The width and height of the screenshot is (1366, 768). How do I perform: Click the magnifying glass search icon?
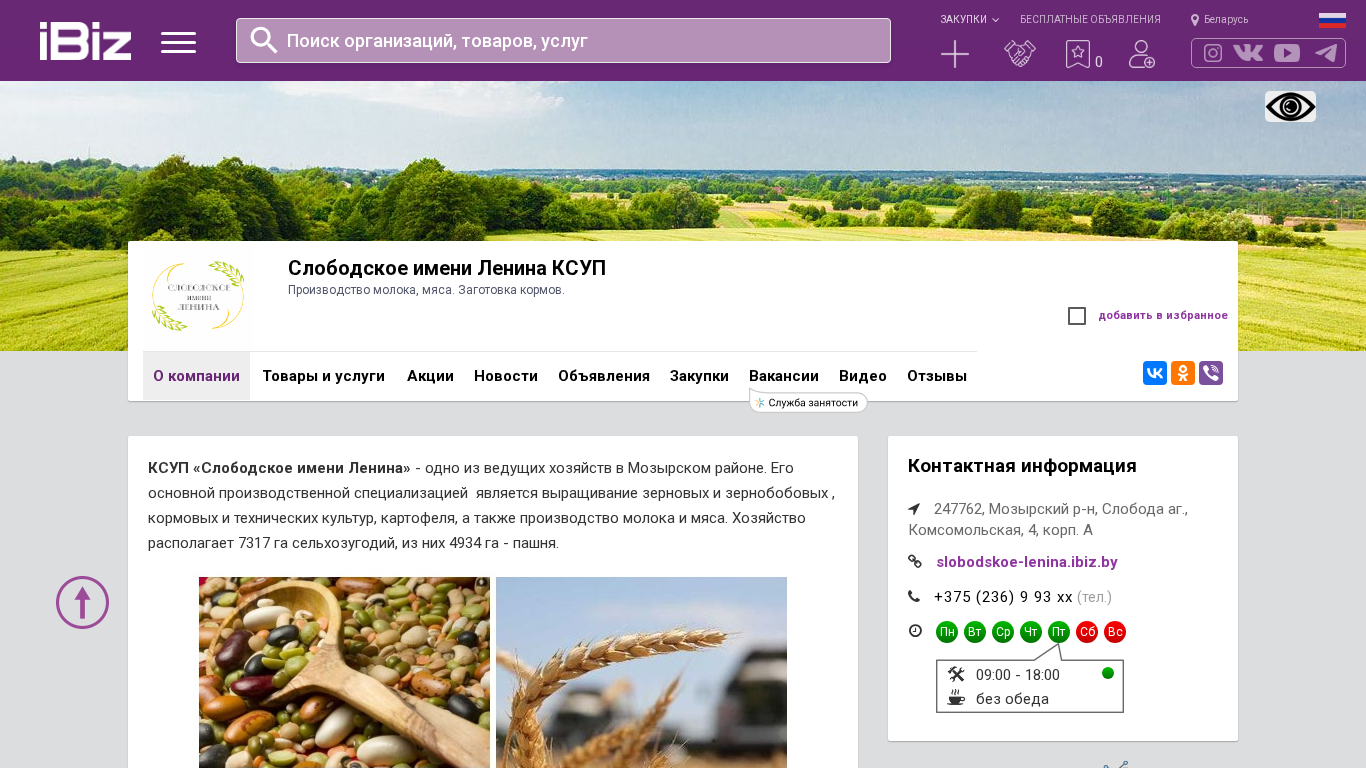[x=264, y=40]
